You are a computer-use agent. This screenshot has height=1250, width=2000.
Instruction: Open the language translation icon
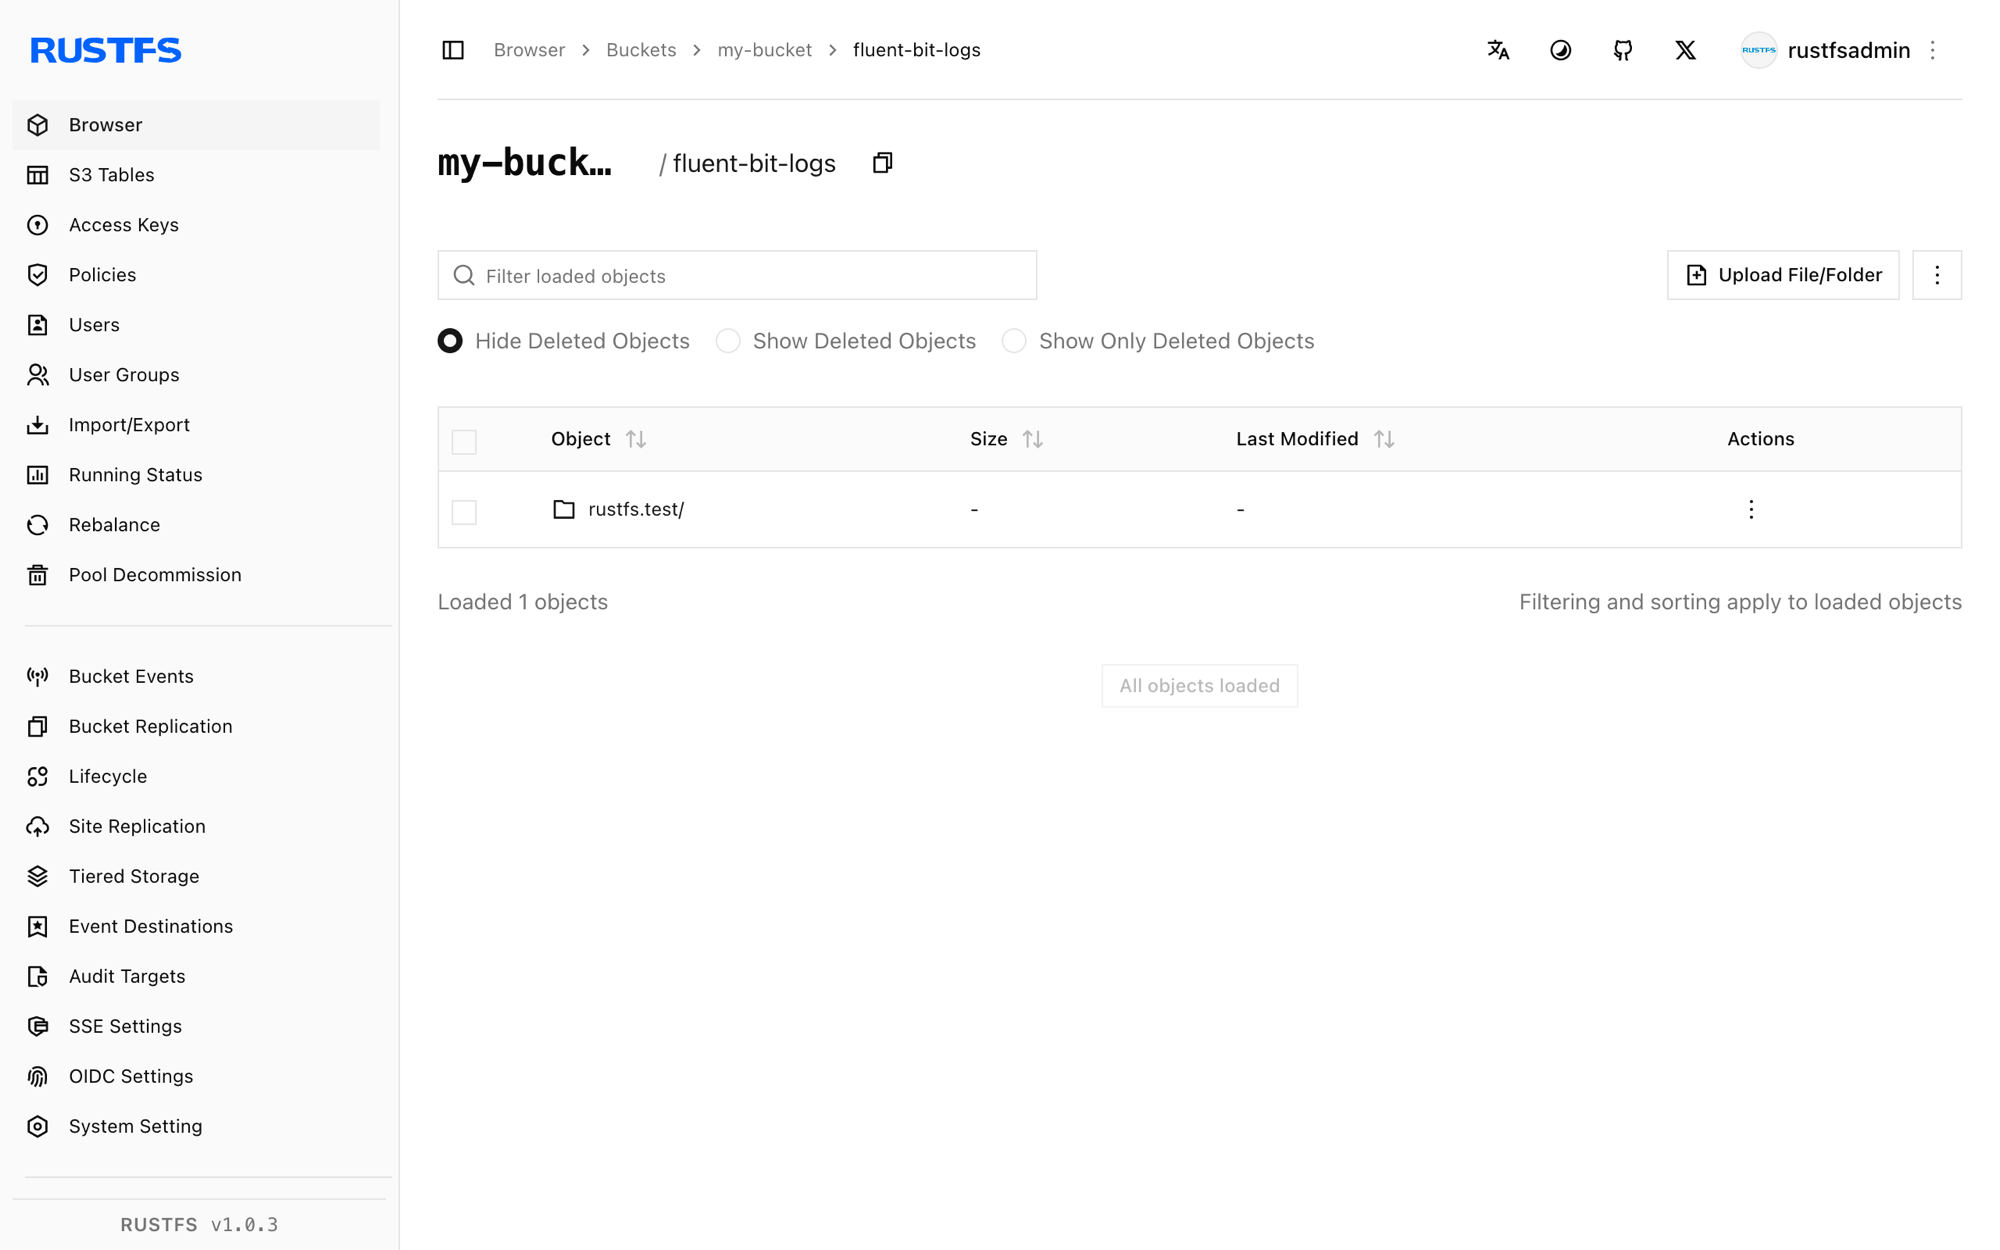[1498, 50]
